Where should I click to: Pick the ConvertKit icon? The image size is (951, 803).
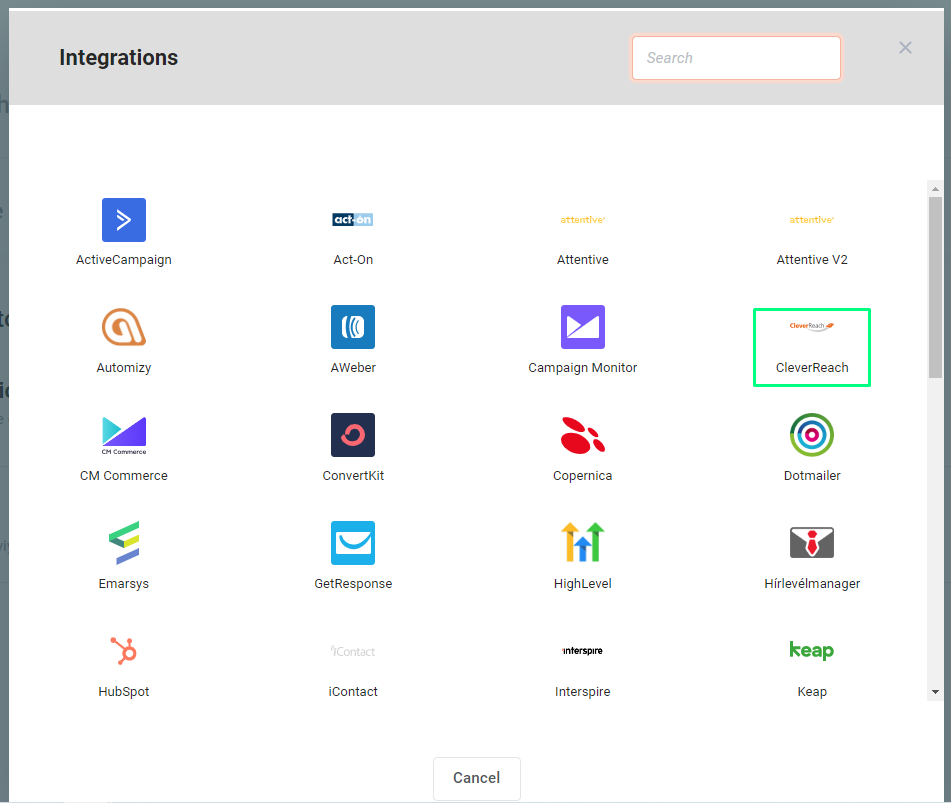coord(353,435)
